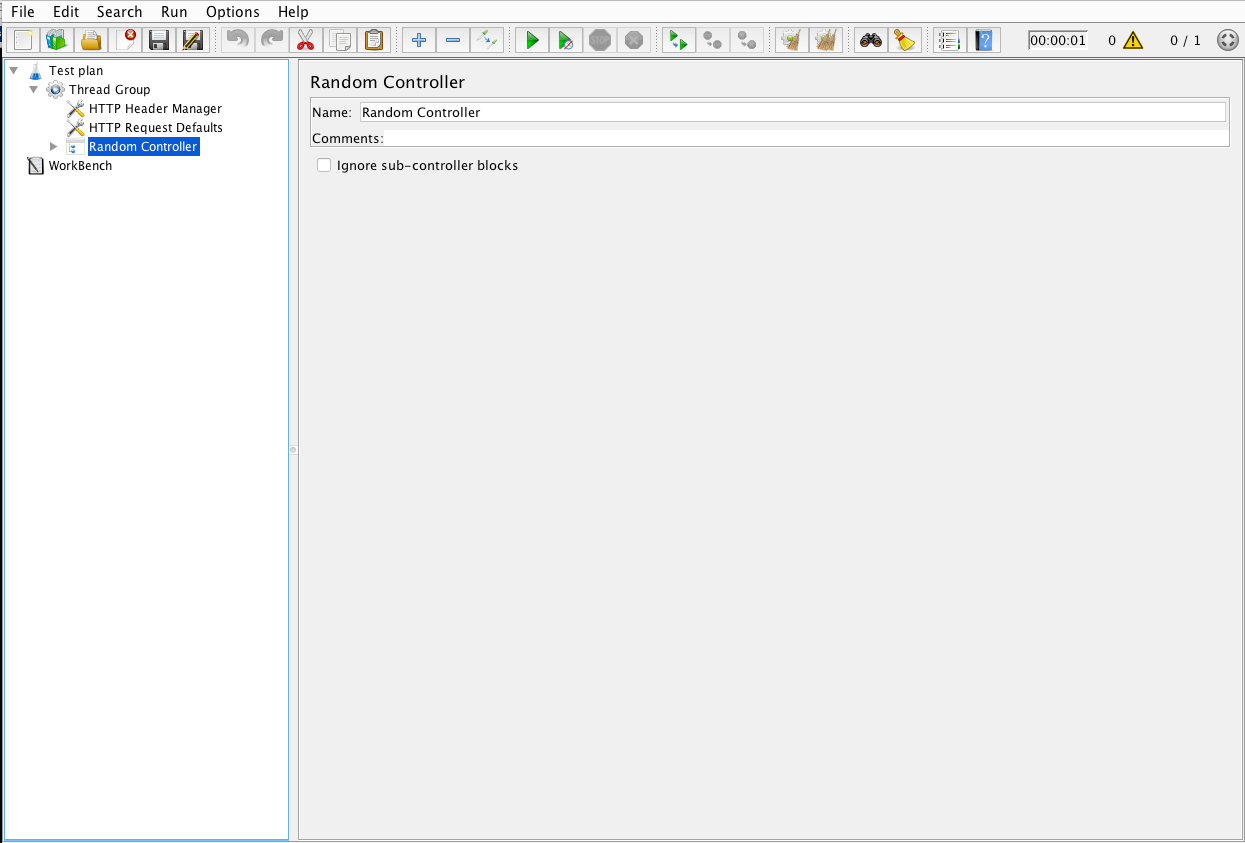Select HTTP Header Manager in tree
This screenshot has height=843, width=1245.
tap(155, 109)
